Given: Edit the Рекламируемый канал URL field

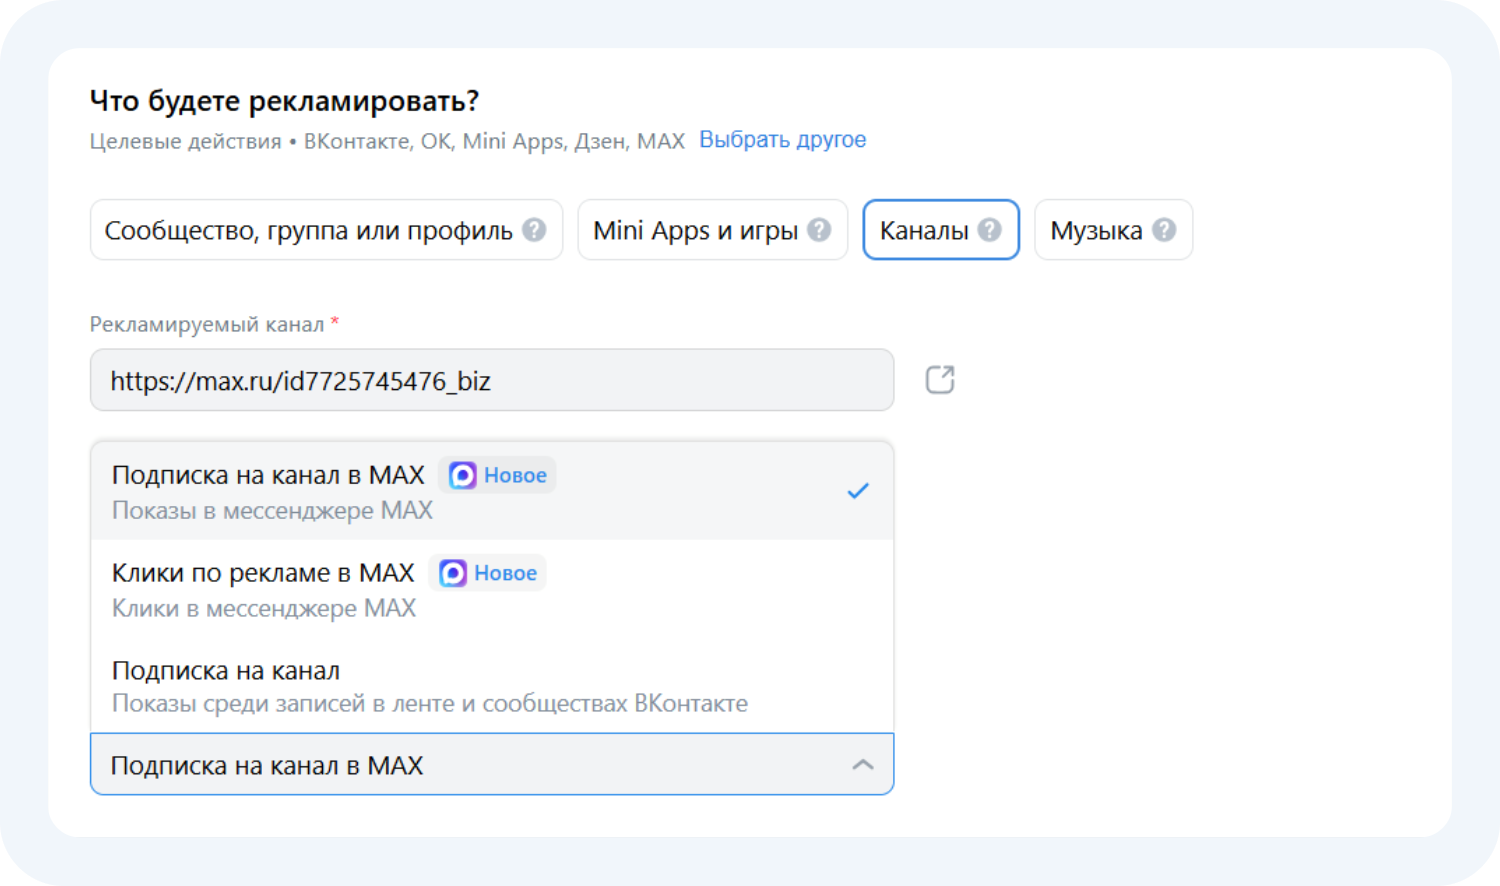Looking at the screenshot, I should [492, 380].
